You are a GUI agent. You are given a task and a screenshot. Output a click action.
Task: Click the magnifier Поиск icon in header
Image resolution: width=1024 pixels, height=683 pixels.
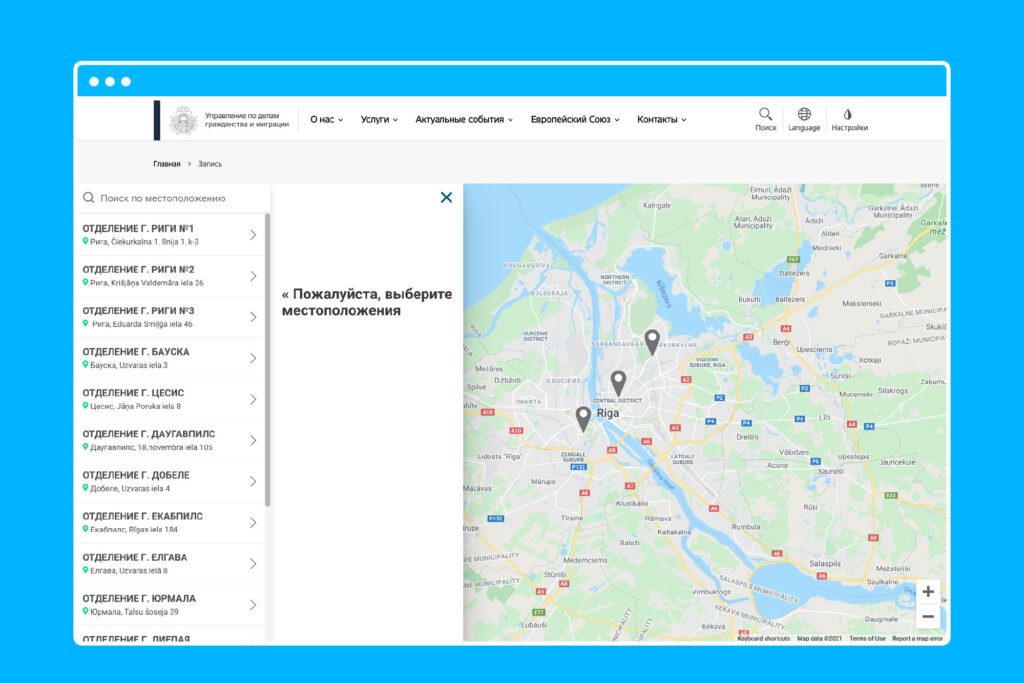point(765,114)
